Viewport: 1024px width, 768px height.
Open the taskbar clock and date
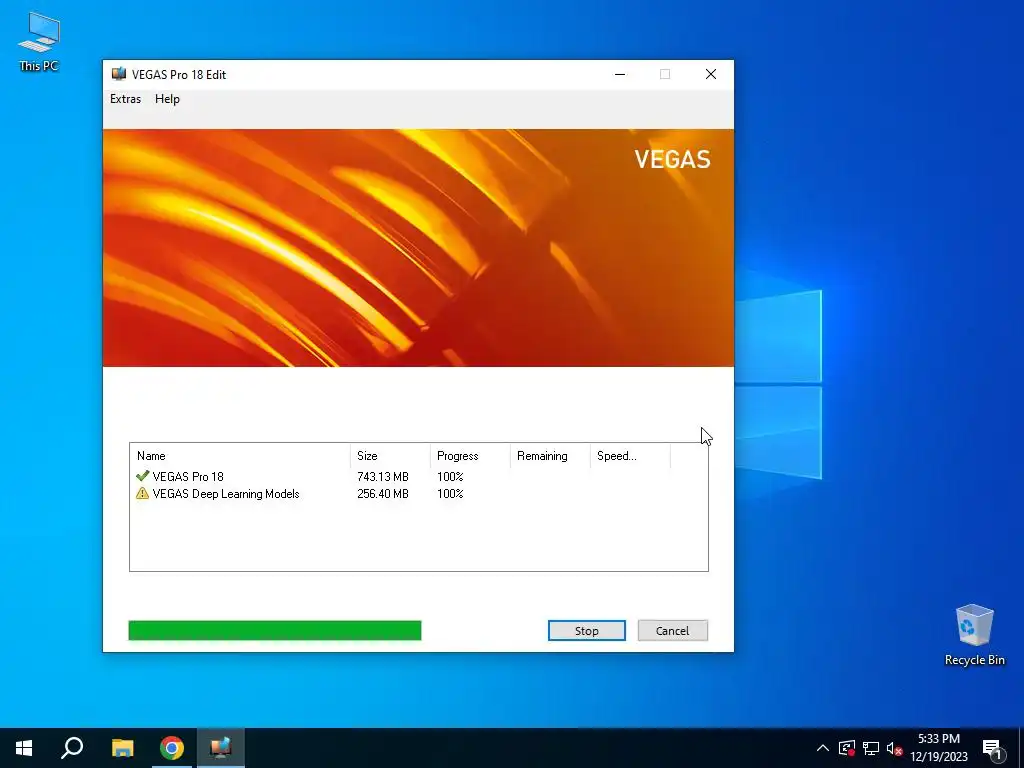pyautogui.click(x=939, y=748)
